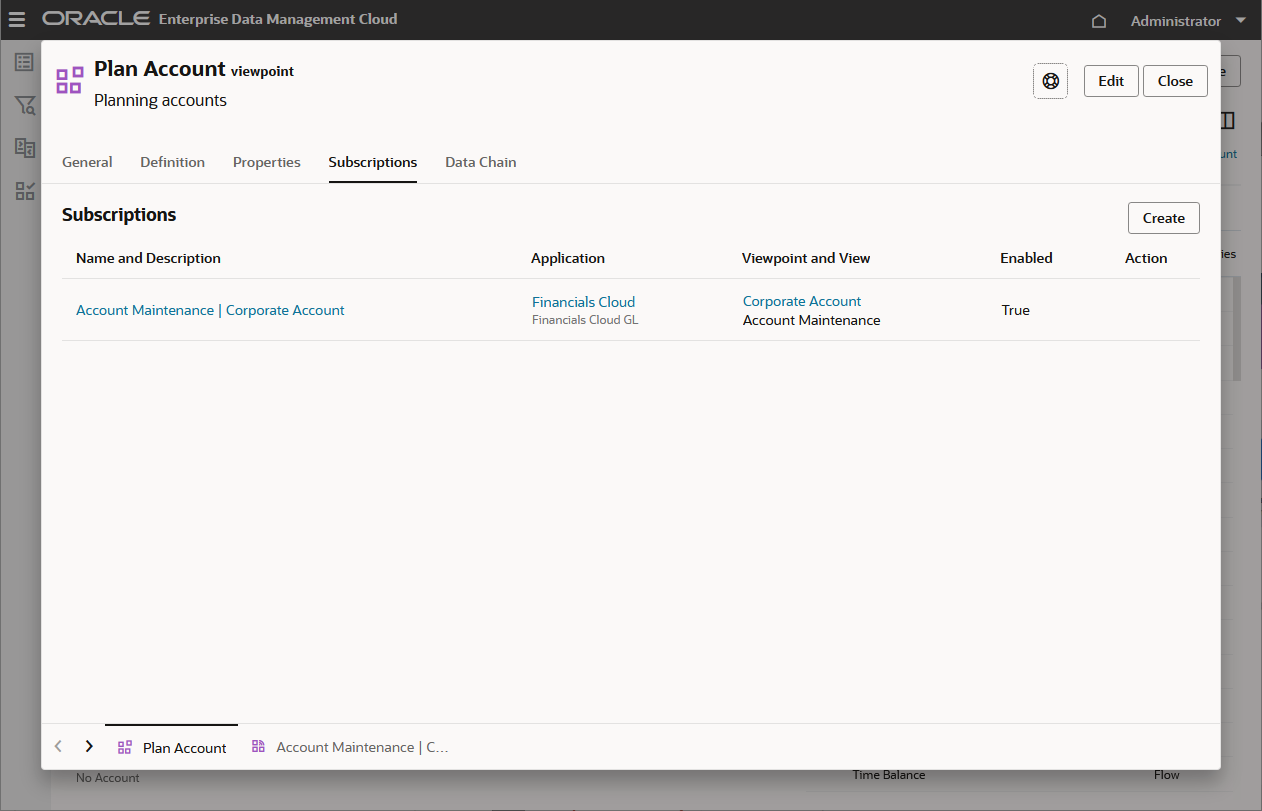Open the Corporate Account viewpoint link
This screenshot has height=811, width=1262.
point(802,301)
